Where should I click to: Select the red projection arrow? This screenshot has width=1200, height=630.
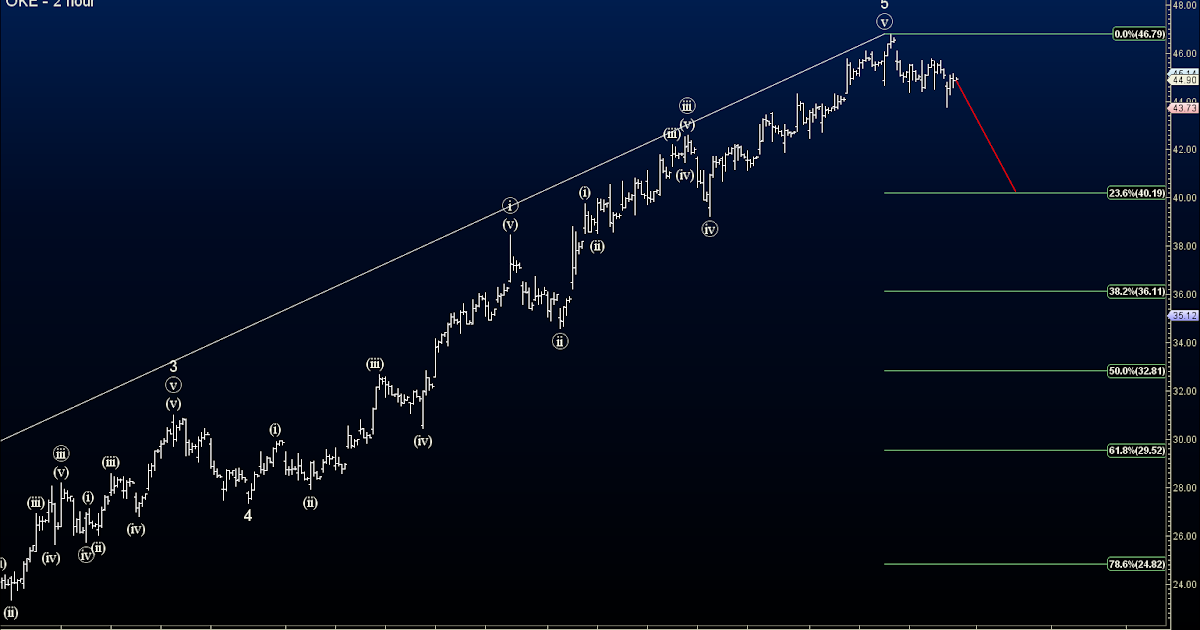[985, 135]
